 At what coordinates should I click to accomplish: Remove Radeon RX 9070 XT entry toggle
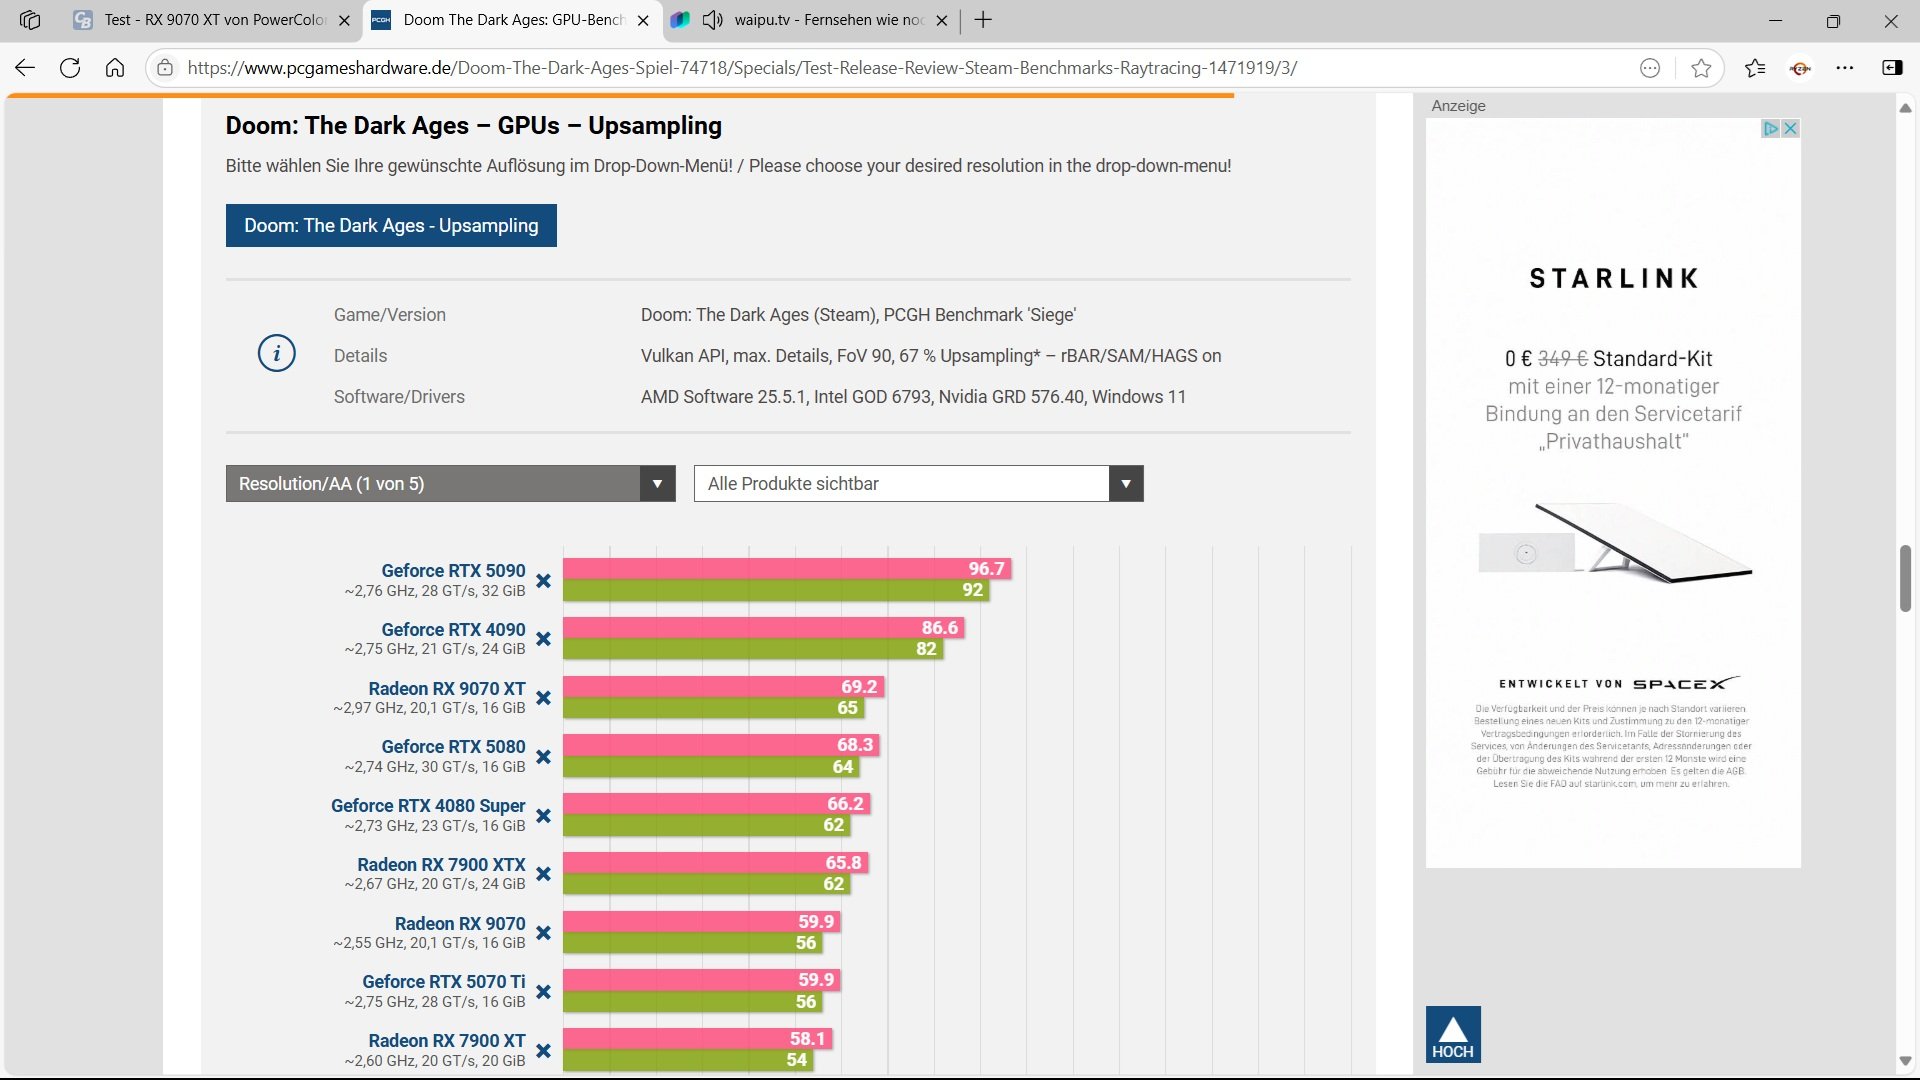[543, 698]
